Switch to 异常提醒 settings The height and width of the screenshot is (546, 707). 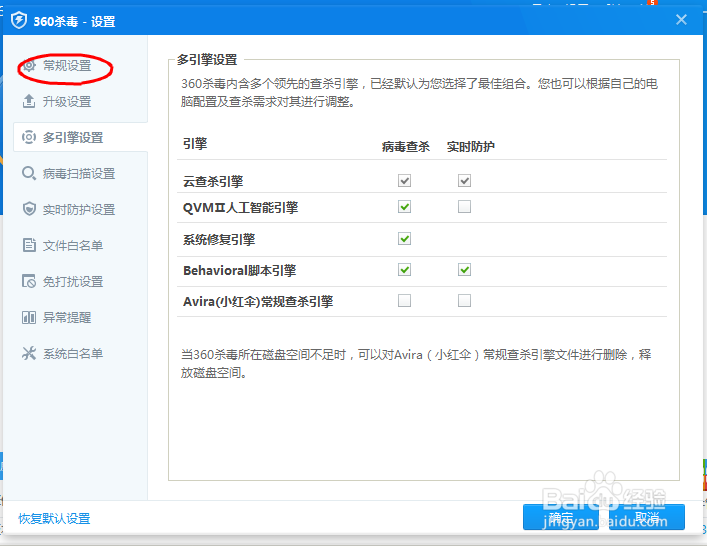pyautogui.click(x=67, y=317)
